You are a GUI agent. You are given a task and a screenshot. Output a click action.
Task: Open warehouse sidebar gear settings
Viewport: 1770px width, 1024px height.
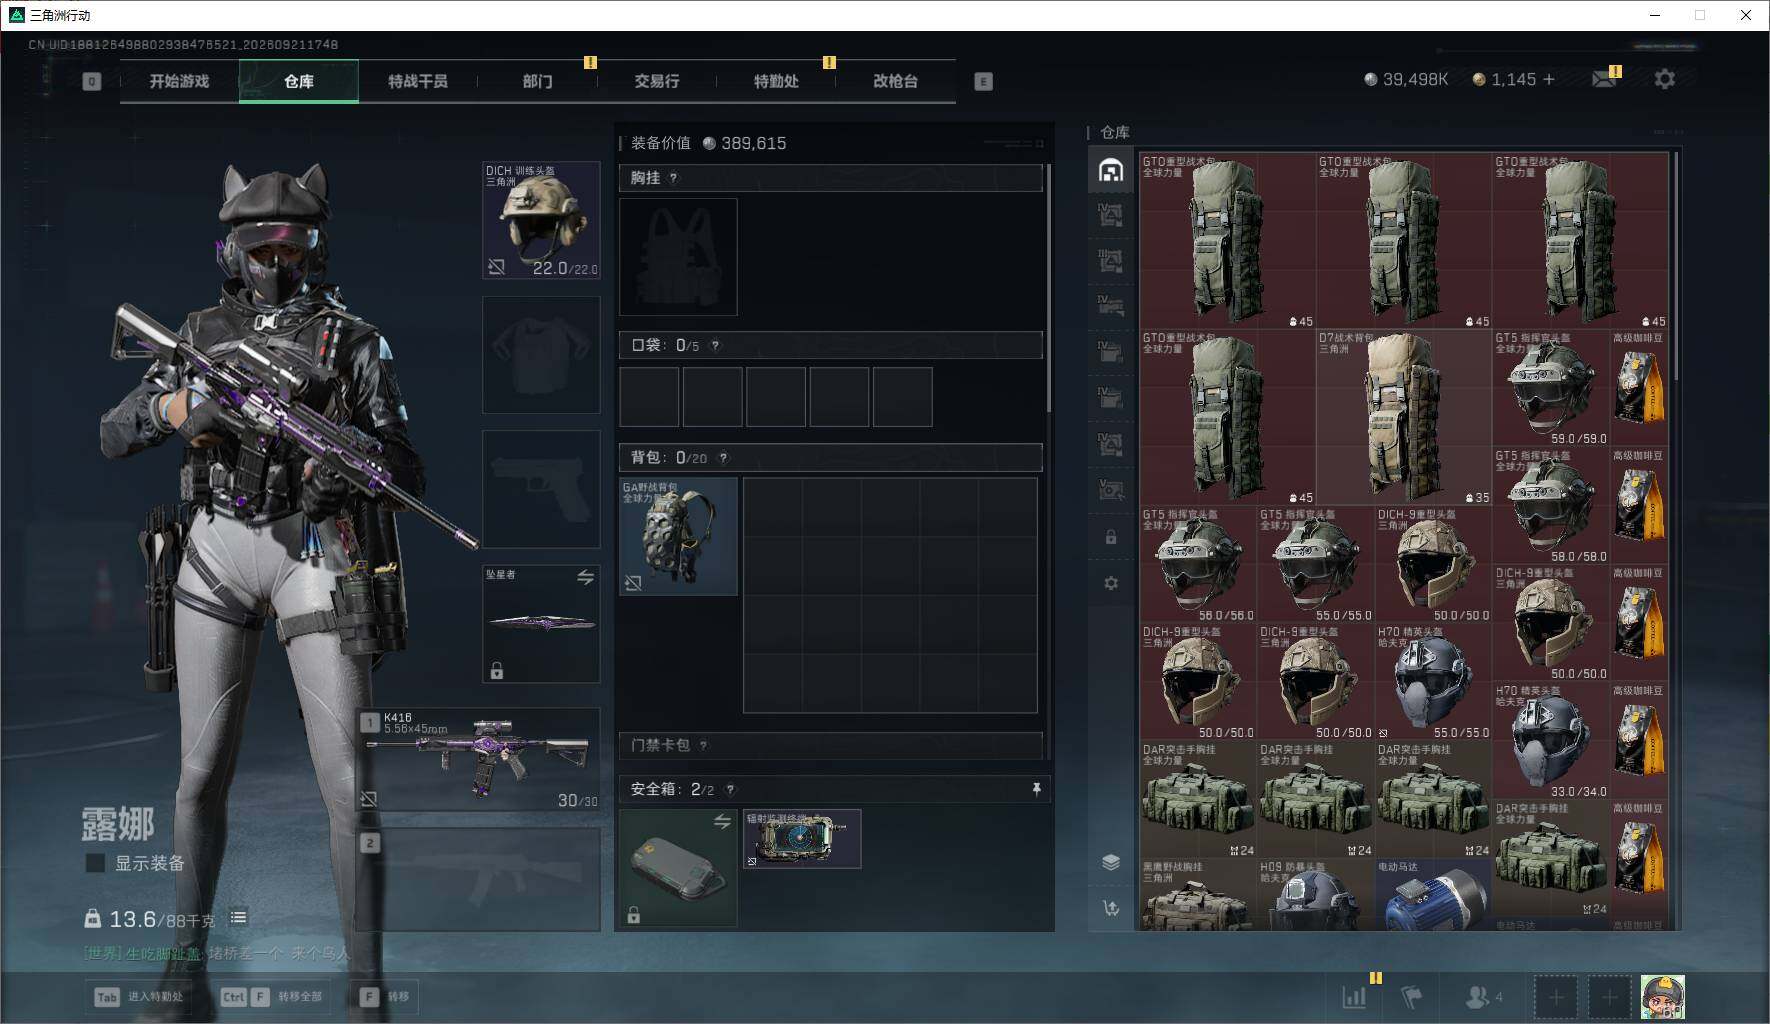[1111, 583]
